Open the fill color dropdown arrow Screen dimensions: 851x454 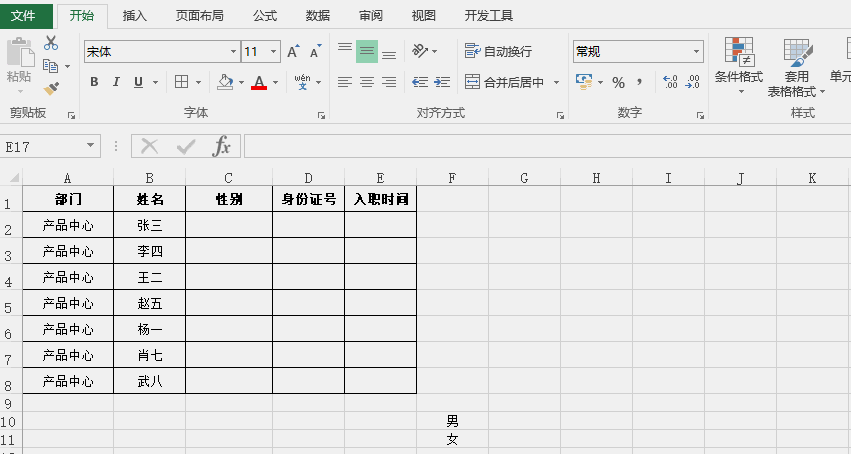pyautogui.click(x=241, y=82)
